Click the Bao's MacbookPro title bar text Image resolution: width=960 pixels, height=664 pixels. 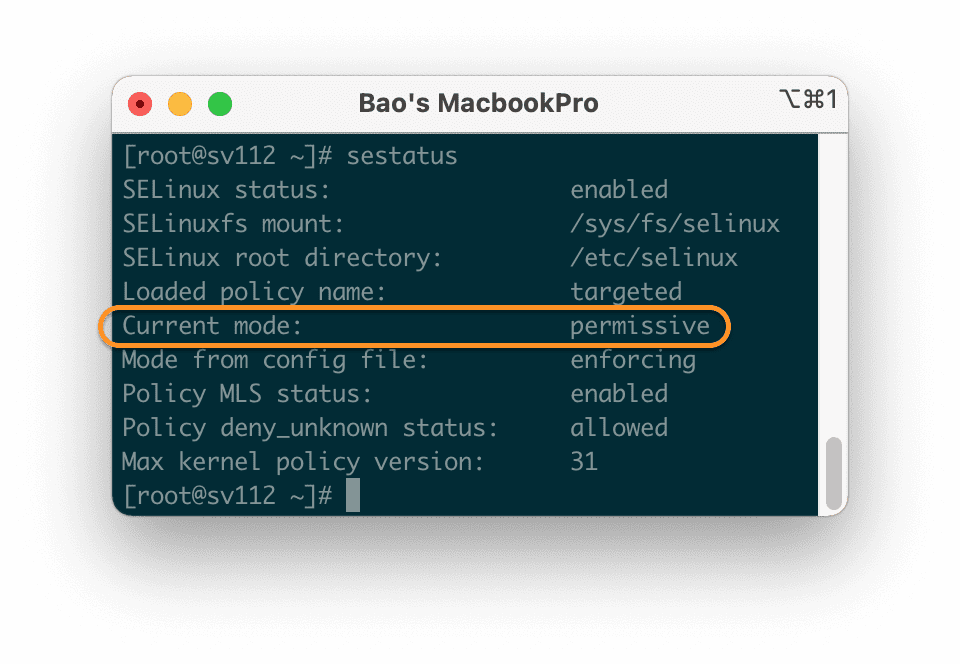click(478, 103)
